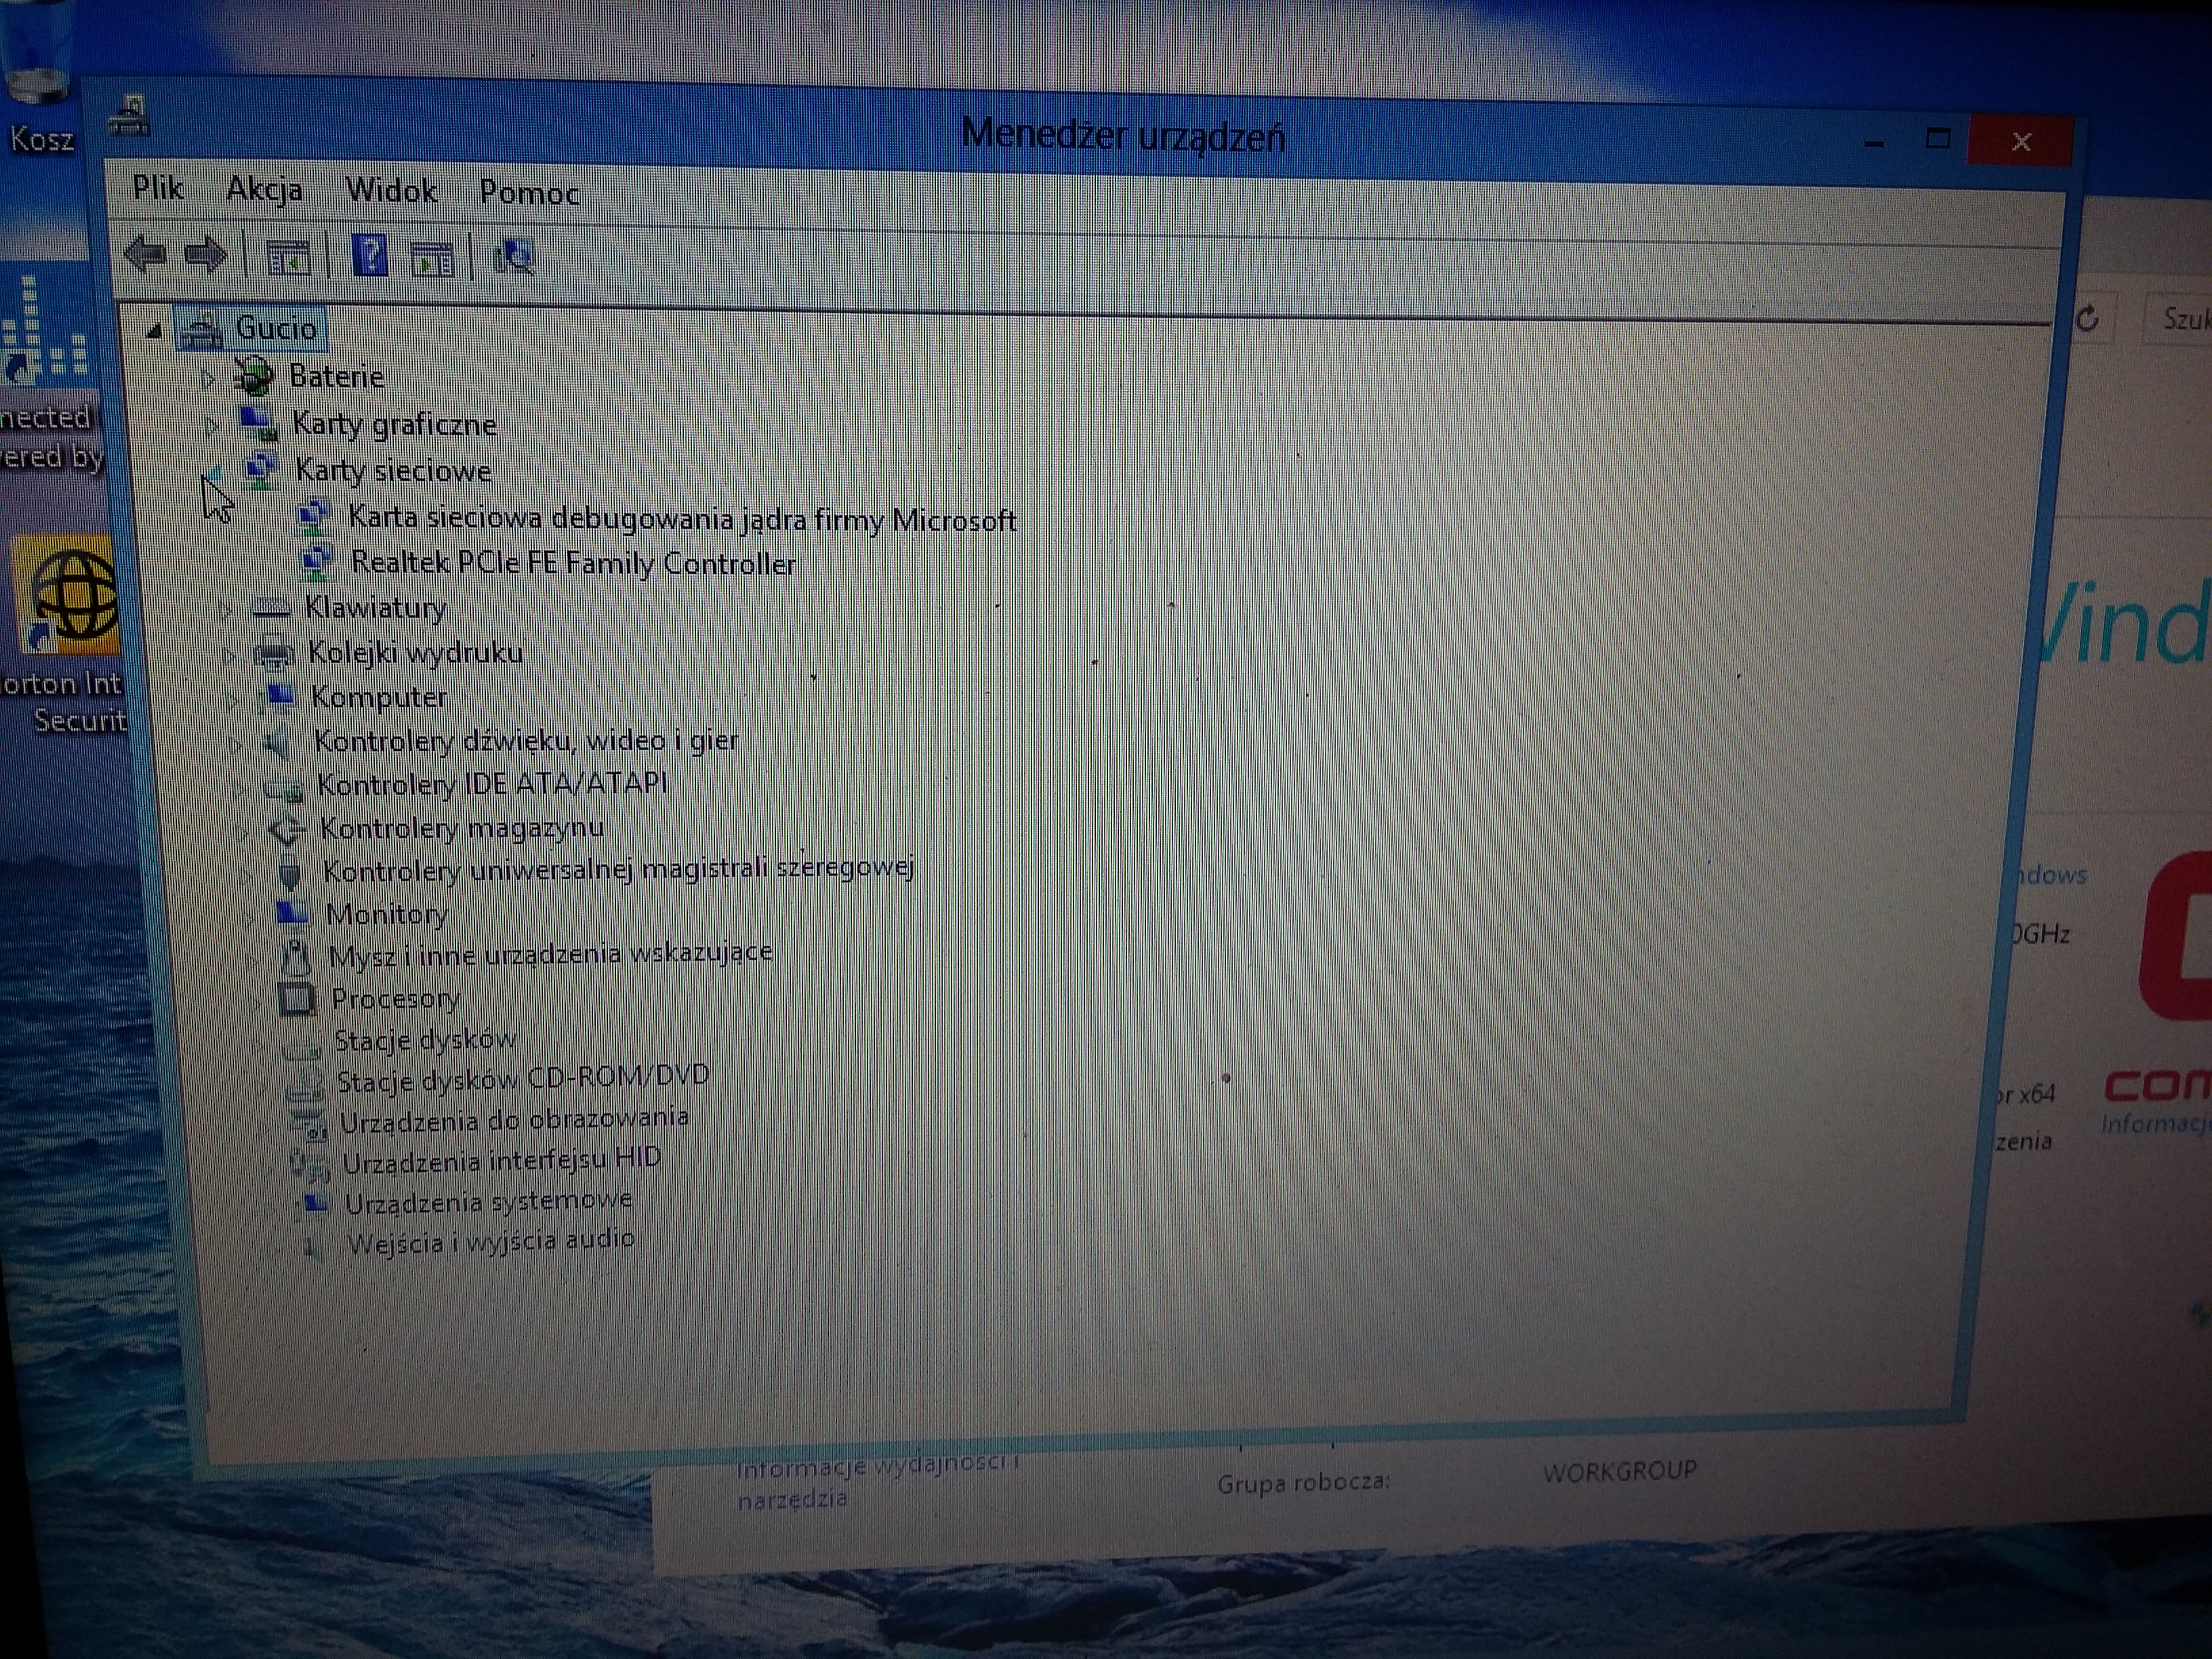This screenshot has height=1659, width=2212.
Task: Open the Widok menu
Action: [x=392, y=190]
